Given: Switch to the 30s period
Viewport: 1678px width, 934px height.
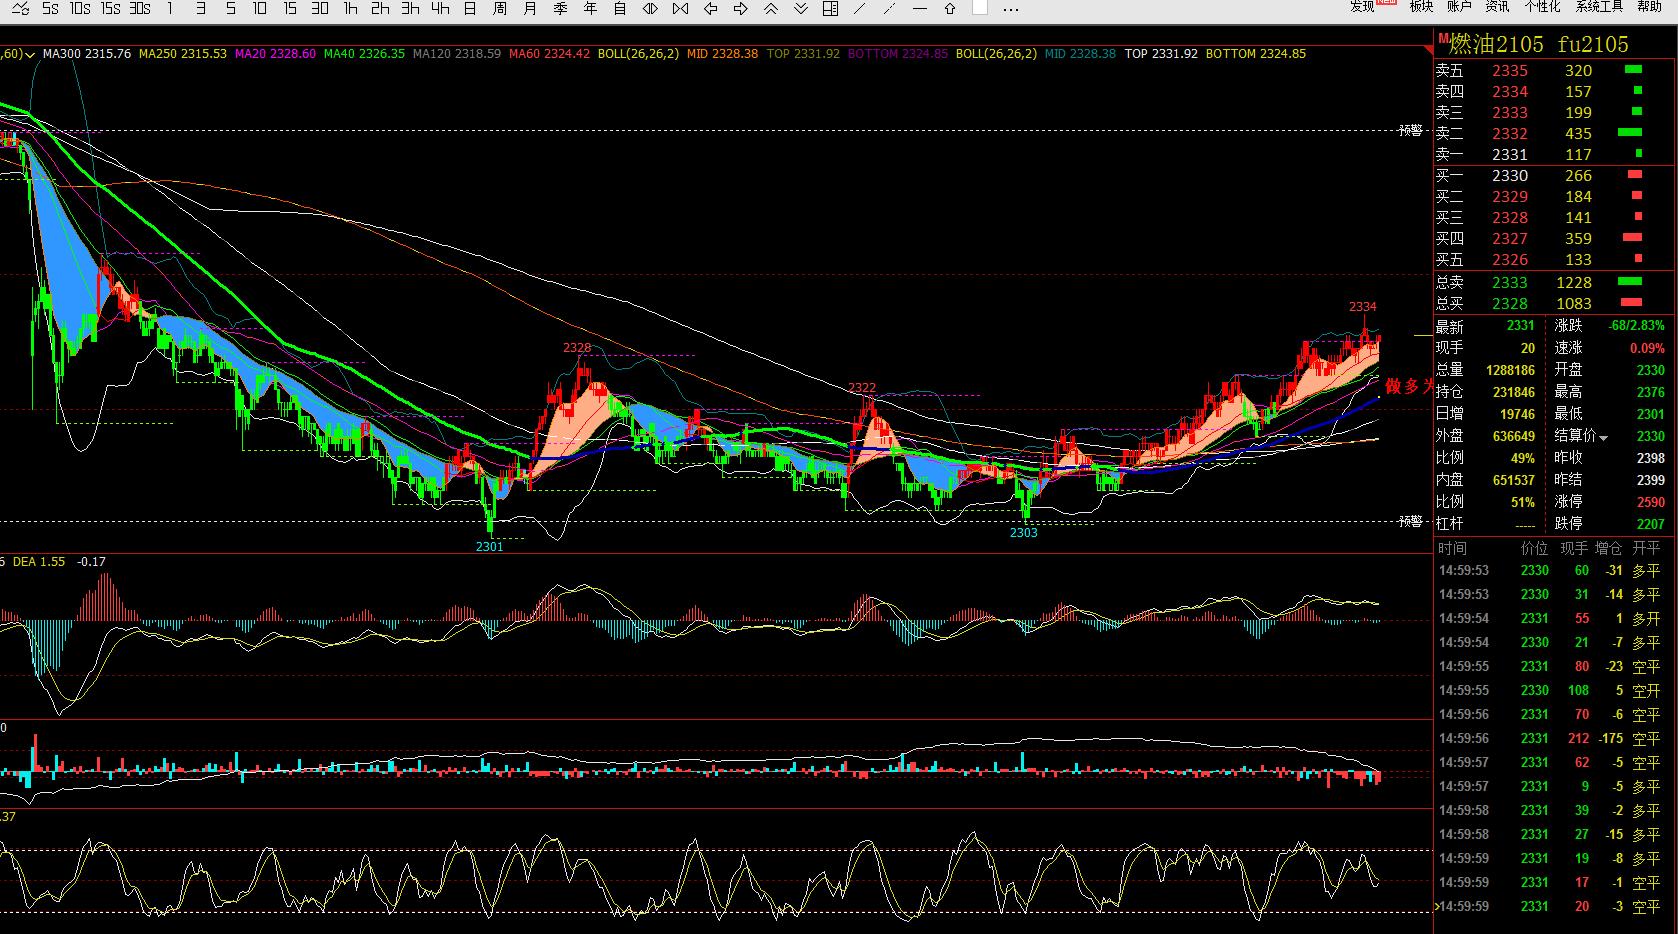Looking at the screenshot, I should [140, 8].
